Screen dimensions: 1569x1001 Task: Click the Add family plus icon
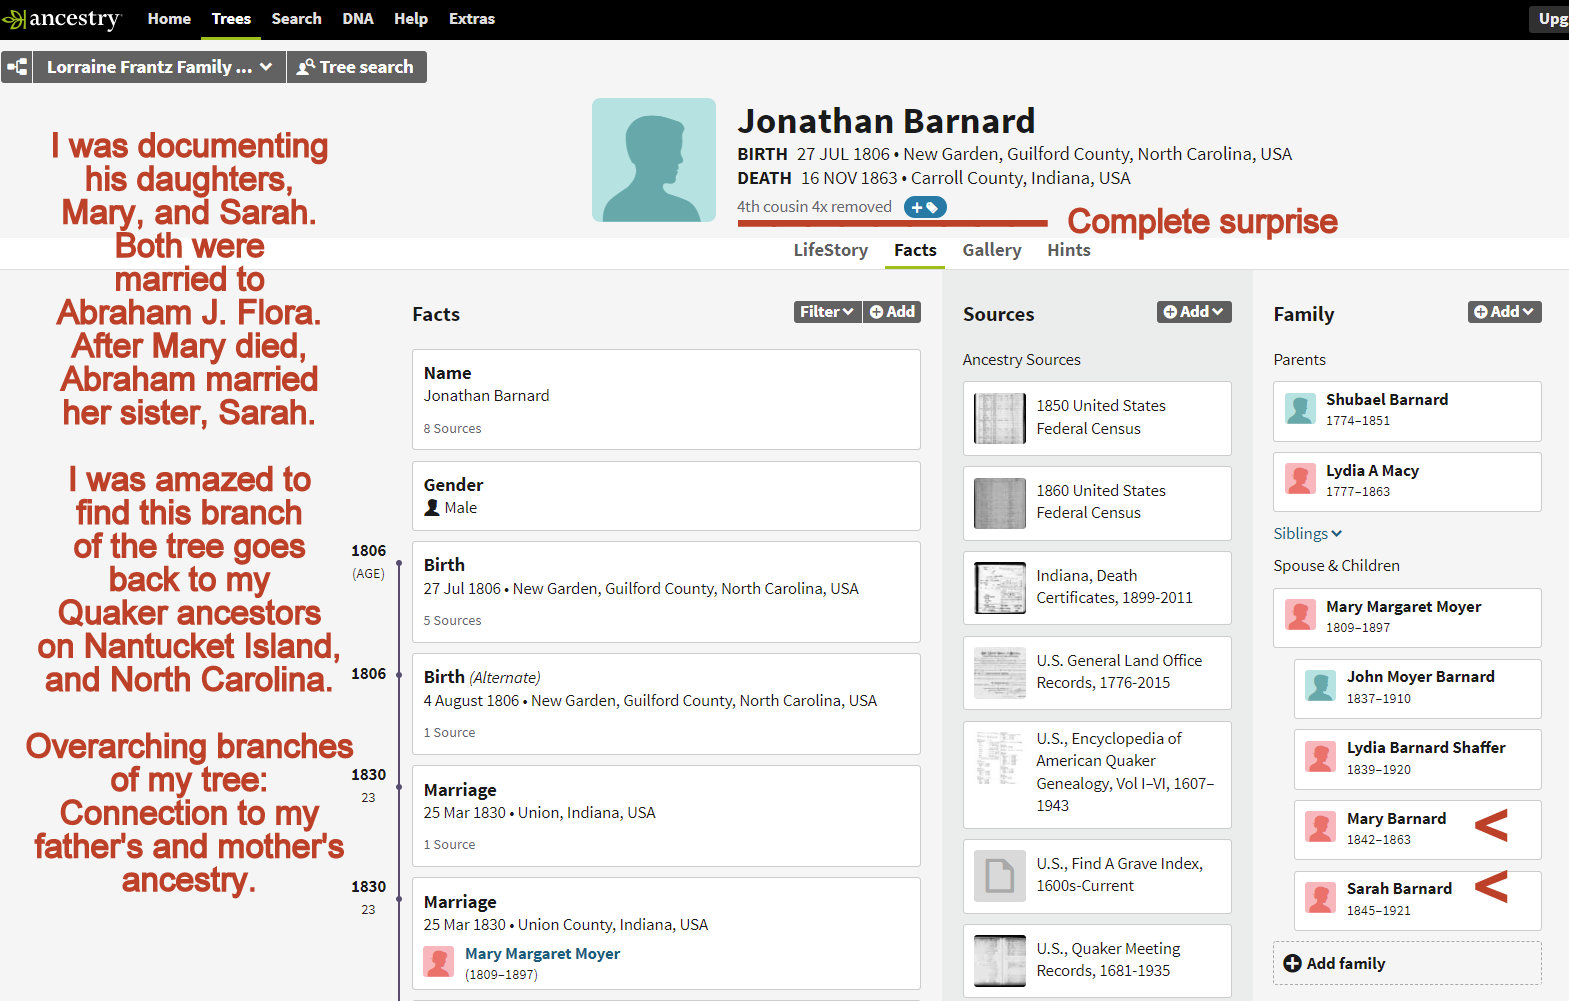(x=1292, y=963)
